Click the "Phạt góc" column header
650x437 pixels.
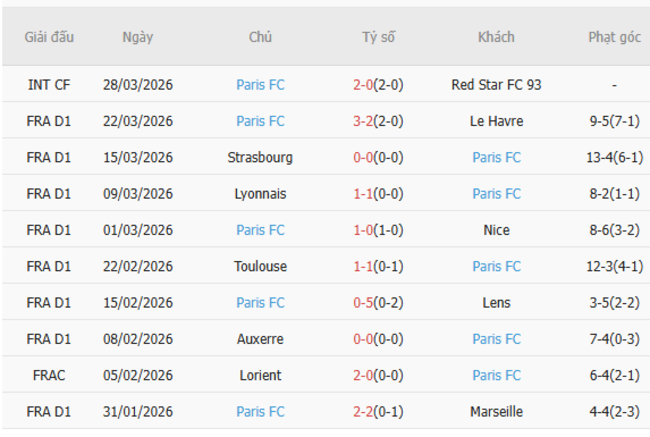coord(614,37)
